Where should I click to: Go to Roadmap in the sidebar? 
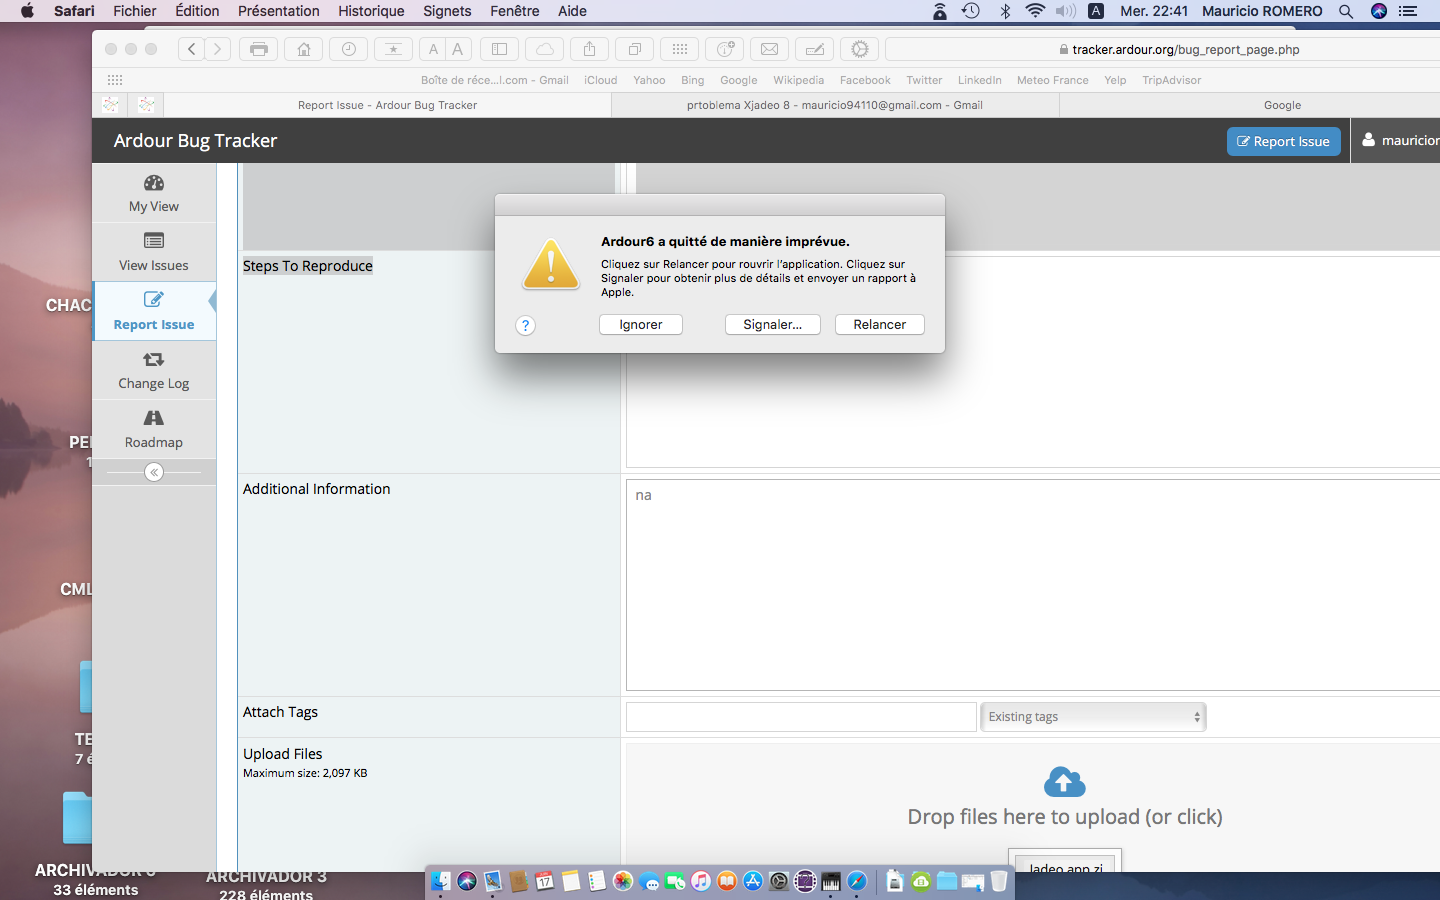[154, 418]
